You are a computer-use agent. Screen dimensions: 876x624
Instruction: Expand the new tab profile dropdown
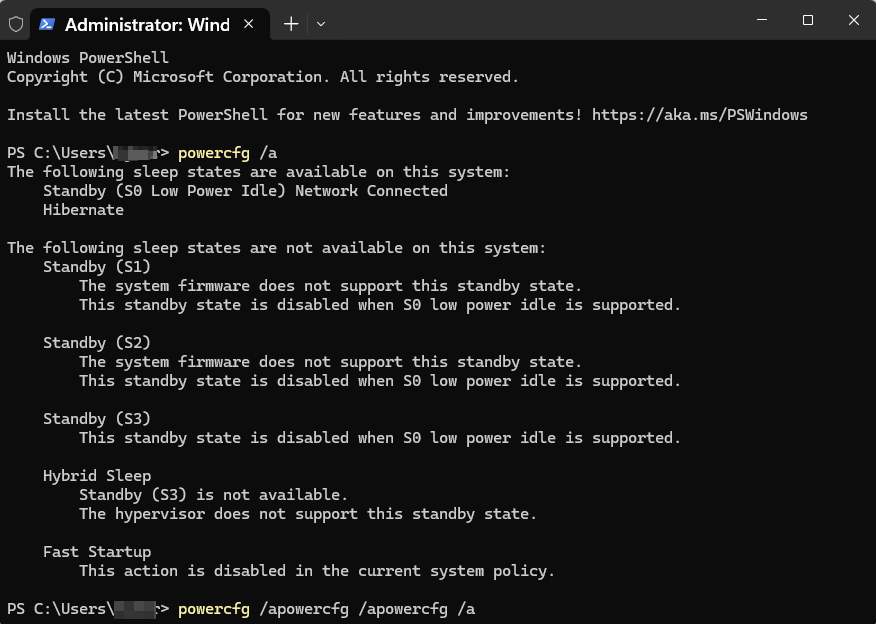click(321, 24)
